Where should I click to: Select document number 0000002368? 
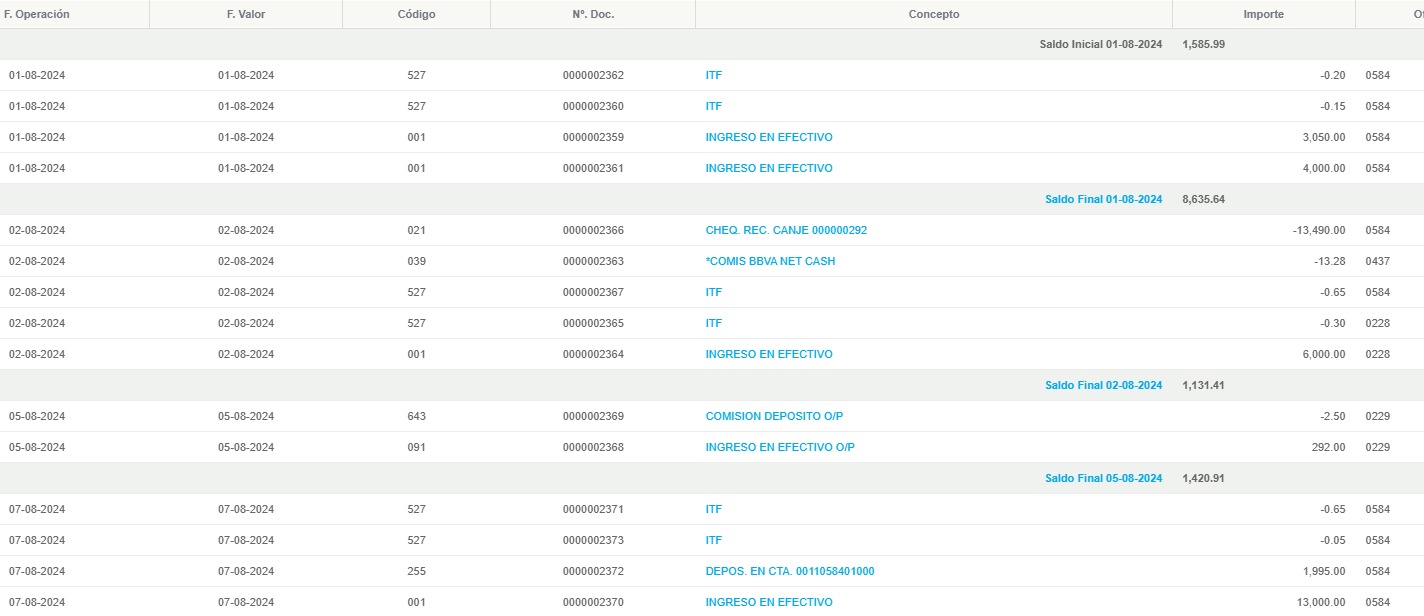[593, 447]
